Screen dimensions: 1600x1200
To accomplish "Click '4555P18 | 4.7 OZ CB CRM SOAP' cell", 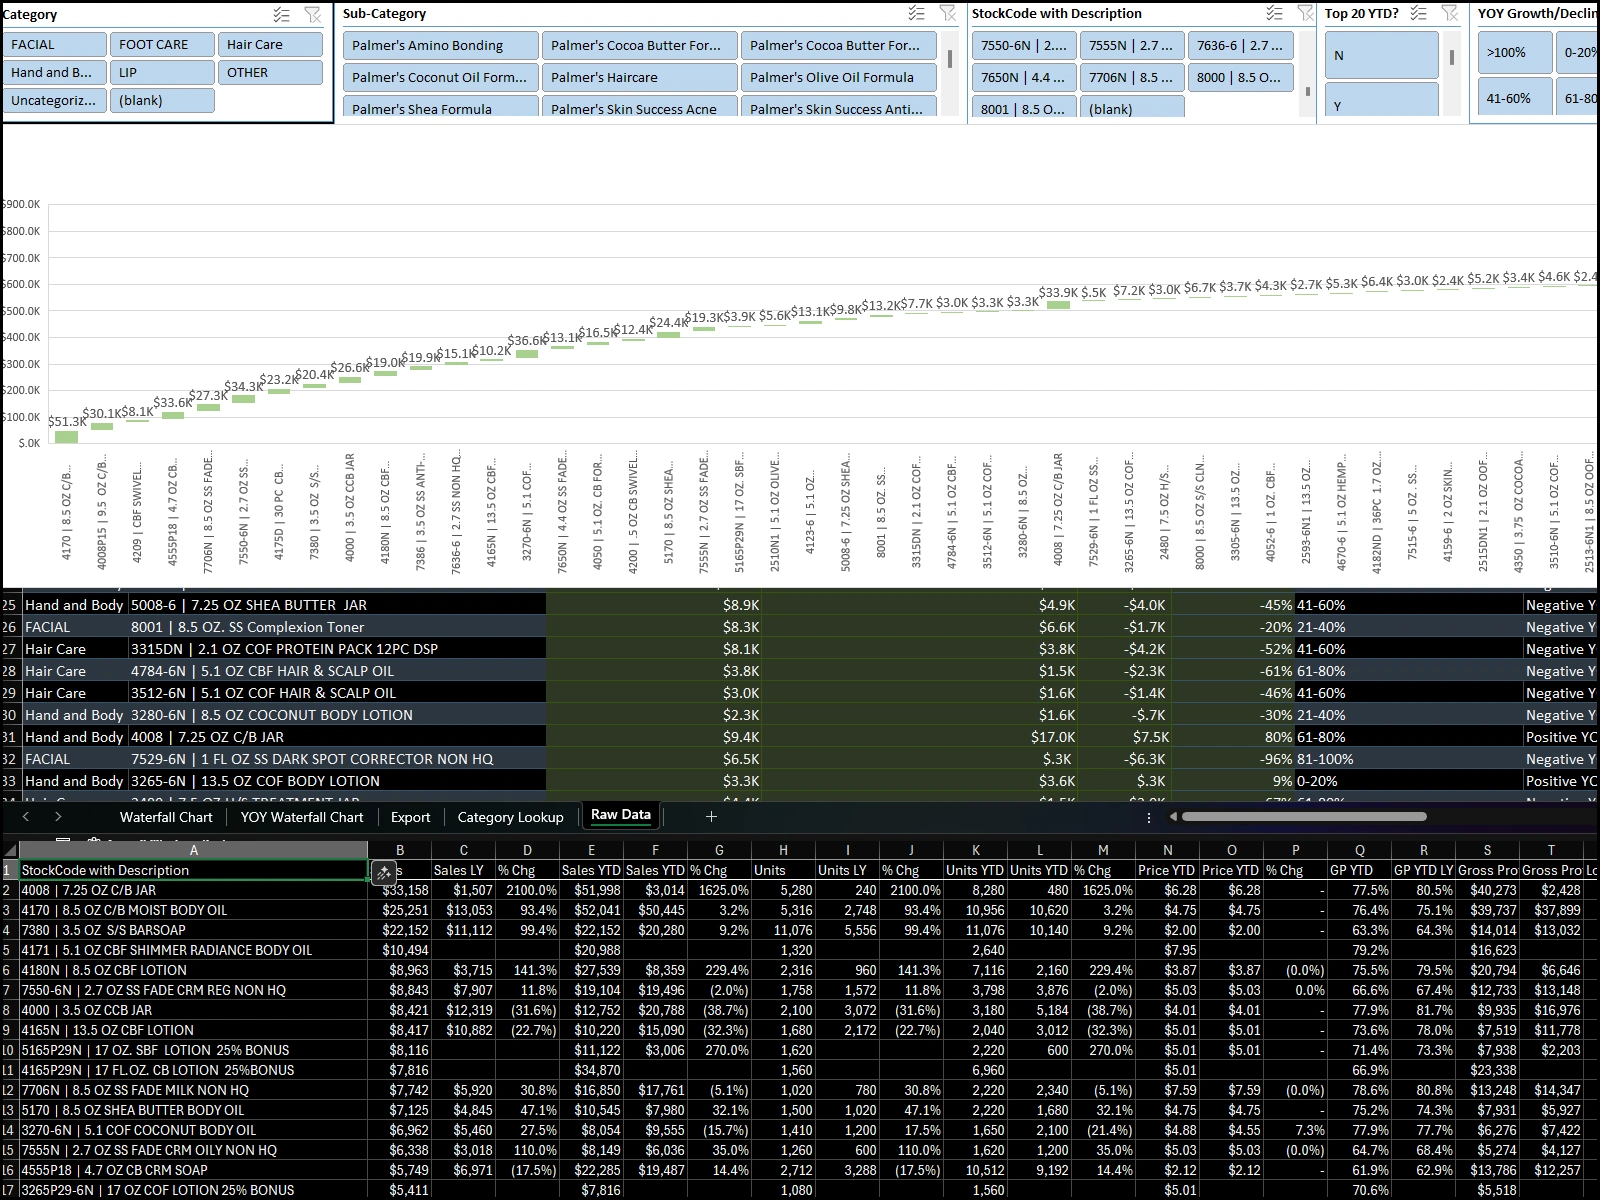I will (x=193, y=1170).
